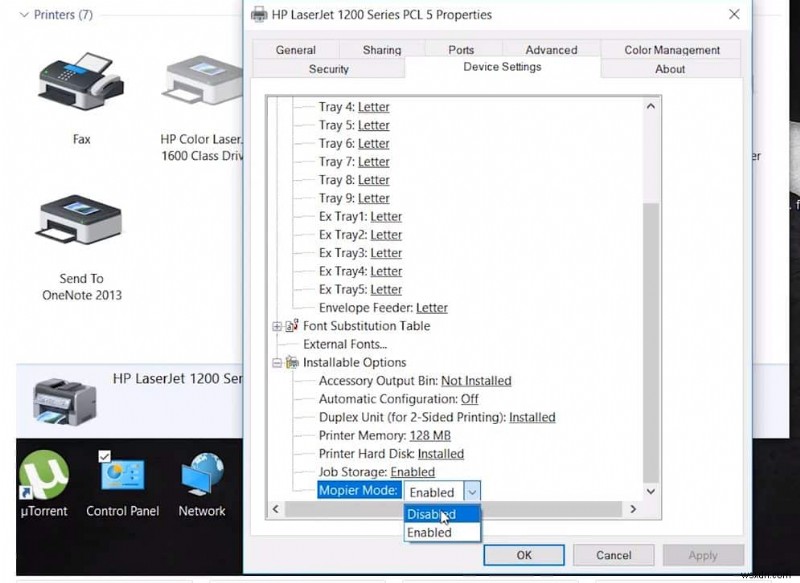This screenshot has width=800, height=583.
Task: Expand the Font Substitution Table entry
Action: [275, 326]
